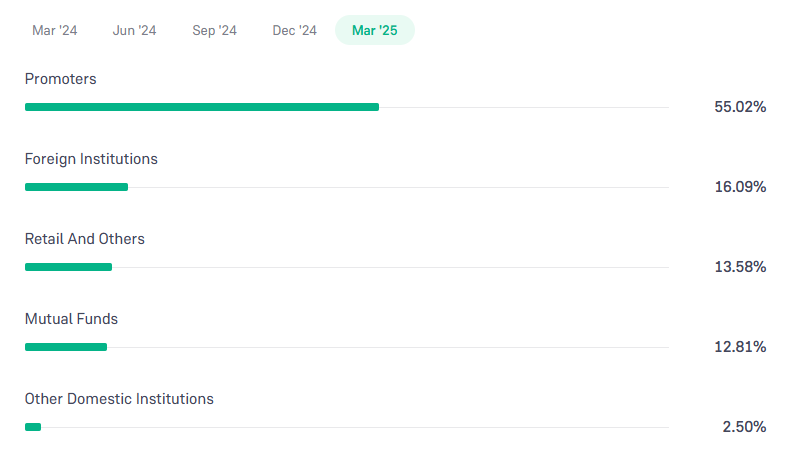Click the 2.50% percentage value
The height and width of the screenshot is (468, 797).
[744, 427]
